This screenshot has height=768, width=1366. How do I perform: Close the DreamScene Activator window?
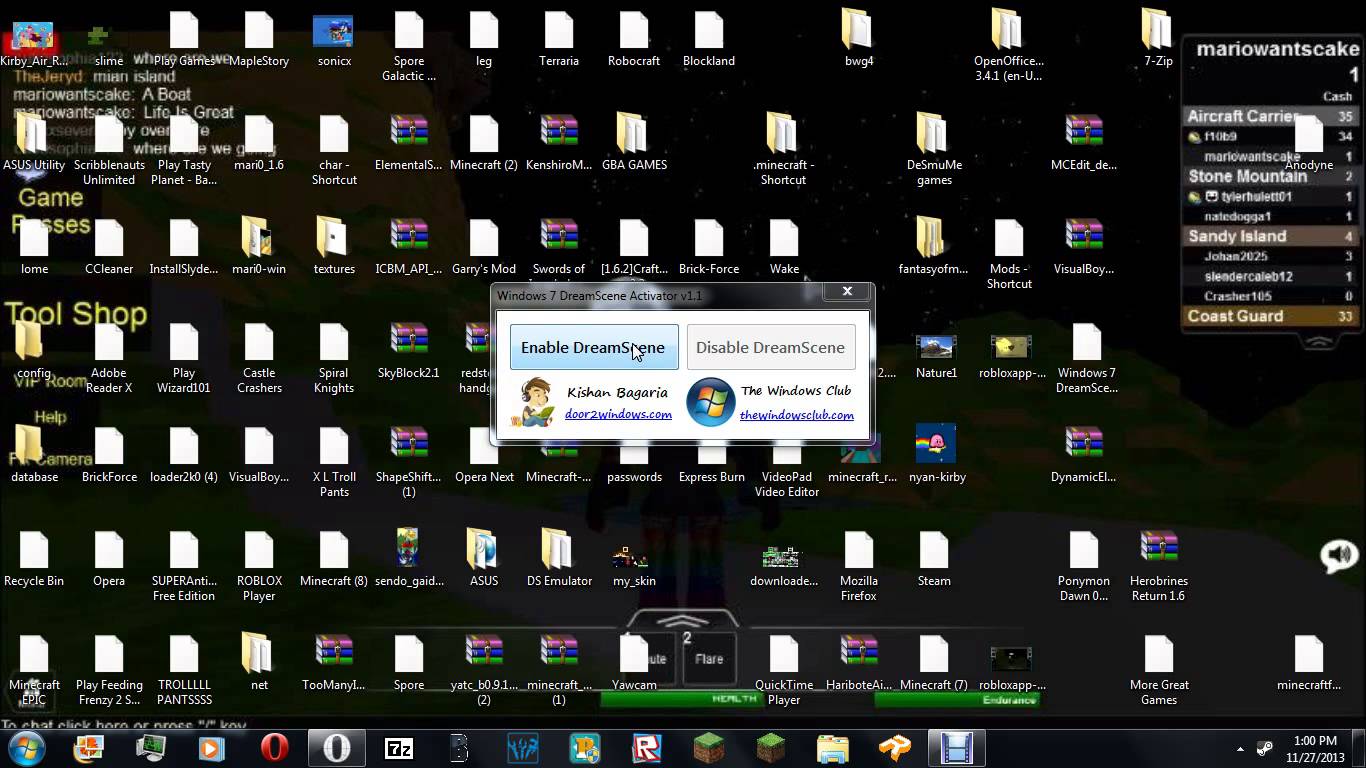(847, 291)
